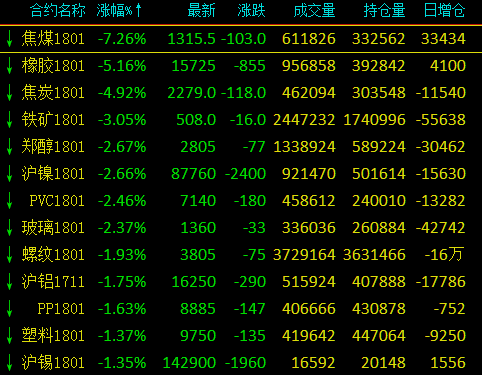Click the down arrow beside 焦煤1801
The width and height of the screenshot is (482, 375).
(x=10, y=39)
